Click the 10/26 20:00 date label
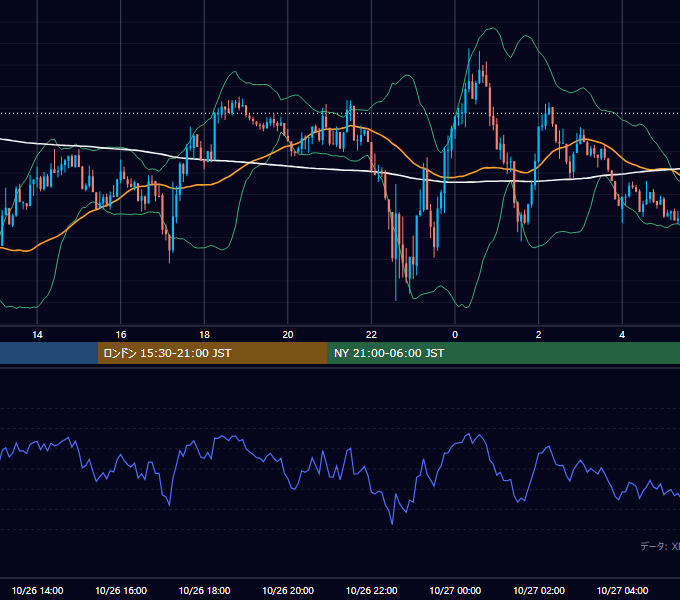The height and width of the screenshot is (600, 680). pyautogui.click(x=288, y=590)
